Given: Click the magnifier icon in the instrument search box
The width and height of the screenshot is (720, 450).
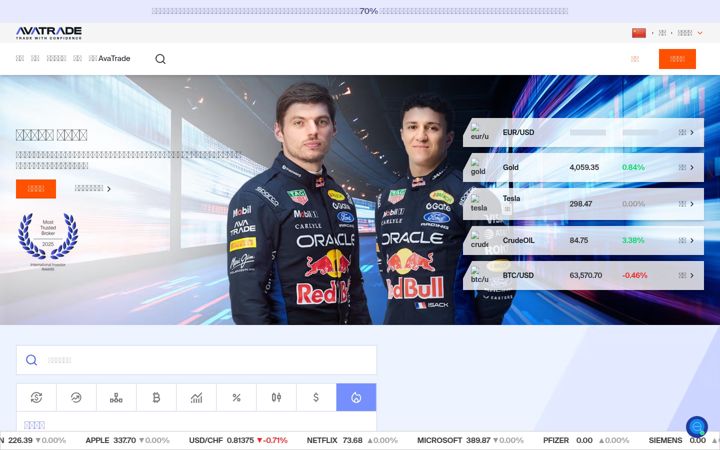Looking at the screenshot, I should point(31,360).
